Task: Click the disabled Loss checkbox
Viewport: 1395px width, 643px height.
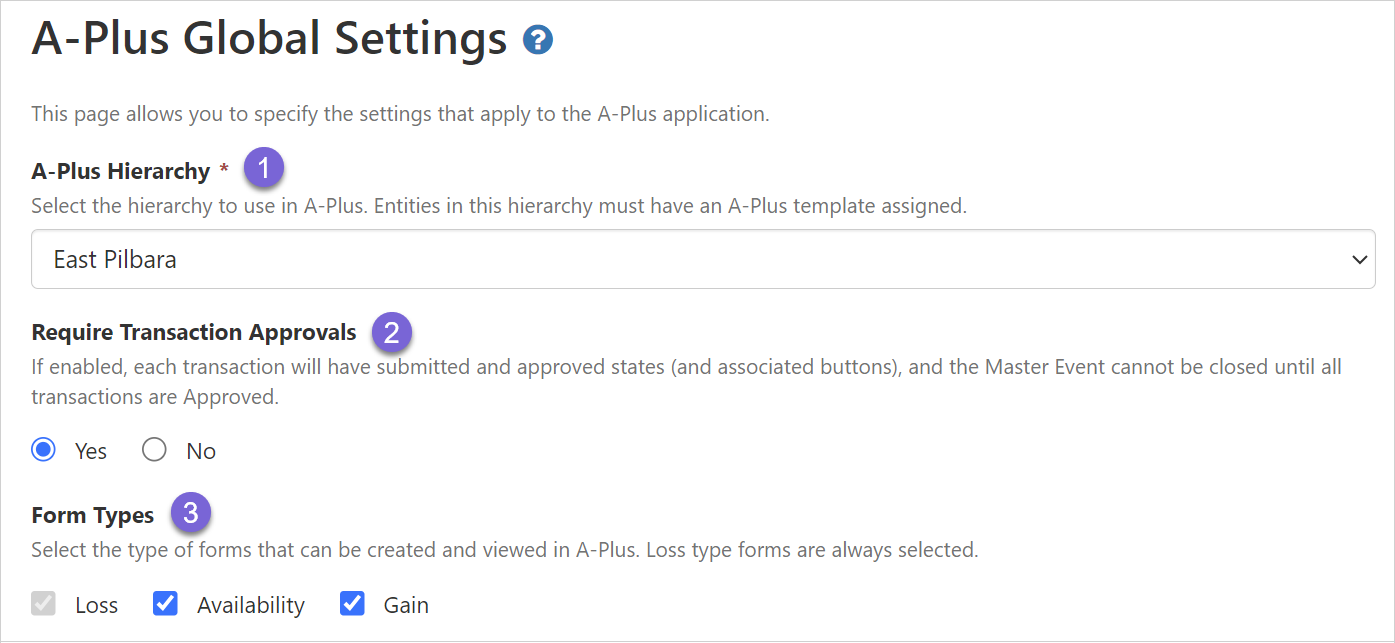Action: point(43,604)
